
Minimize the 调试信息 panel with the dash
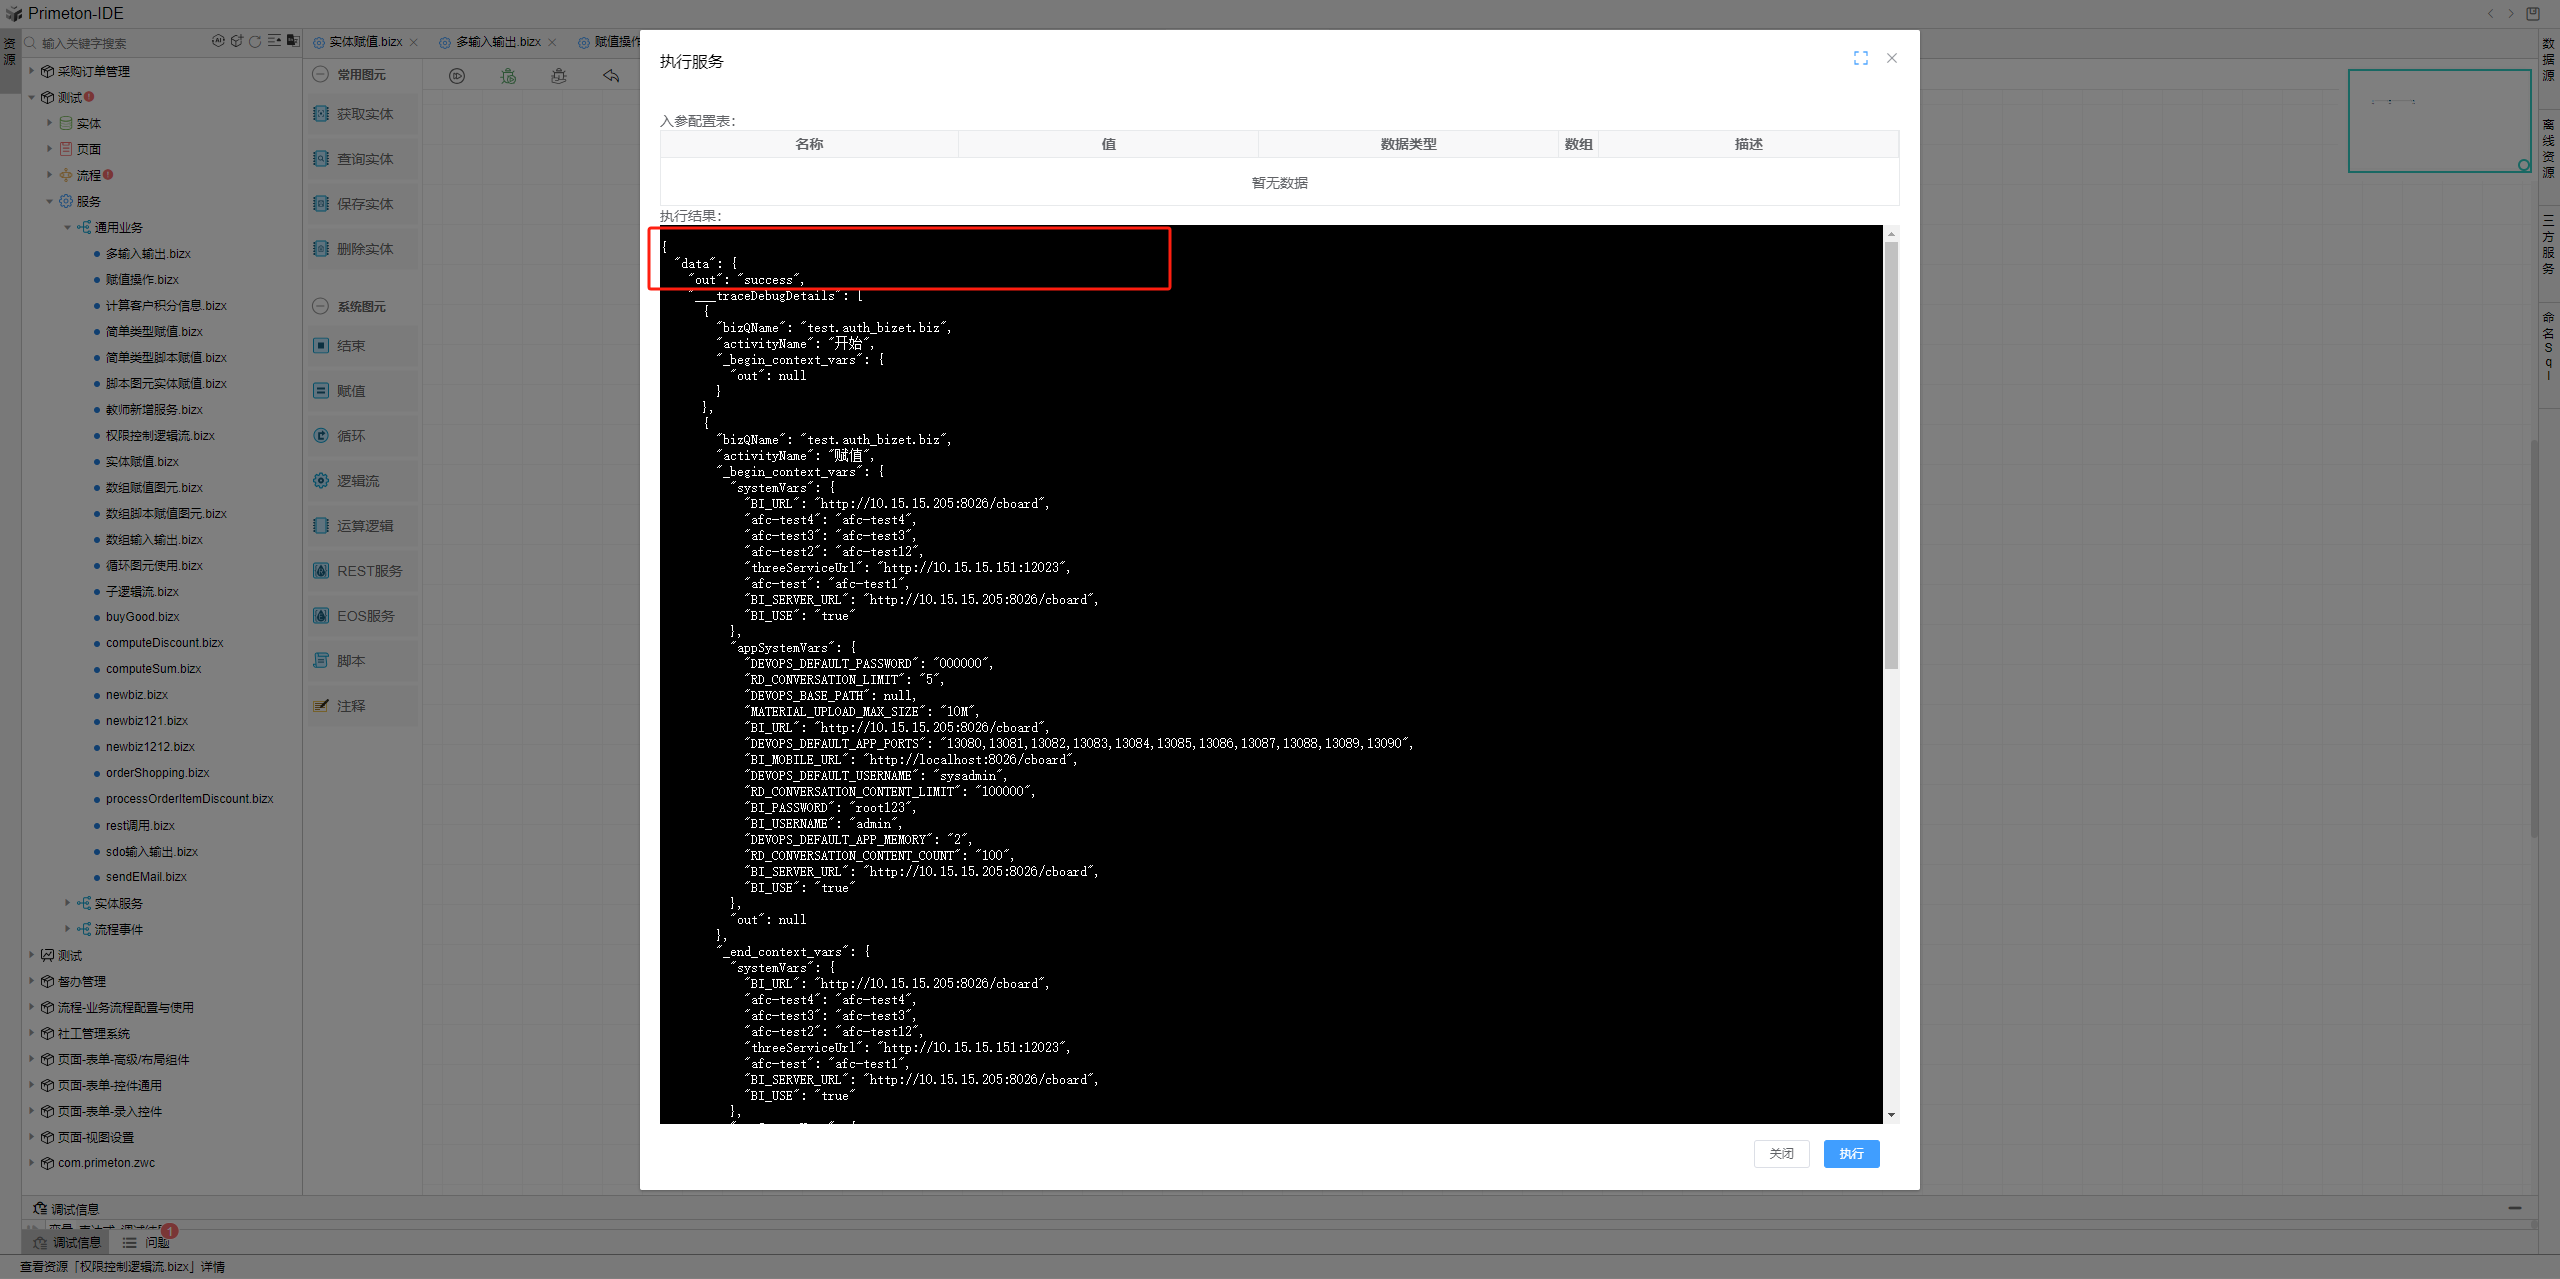tap(2515, 1208)
